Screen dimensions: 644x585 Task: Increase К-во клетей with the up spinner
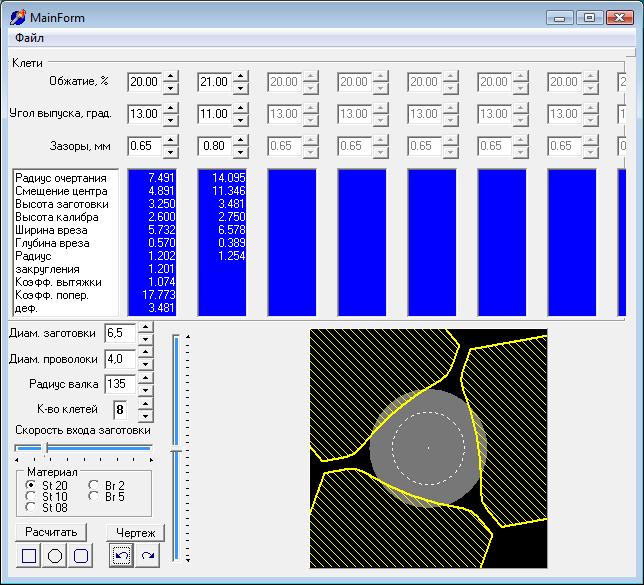coord(145,403)
